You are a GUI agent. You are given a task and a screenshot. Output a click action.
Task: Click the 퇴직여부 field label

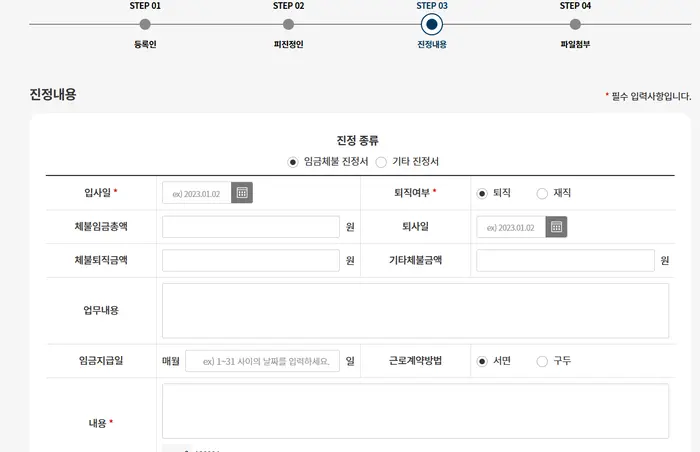click(412, 193)
